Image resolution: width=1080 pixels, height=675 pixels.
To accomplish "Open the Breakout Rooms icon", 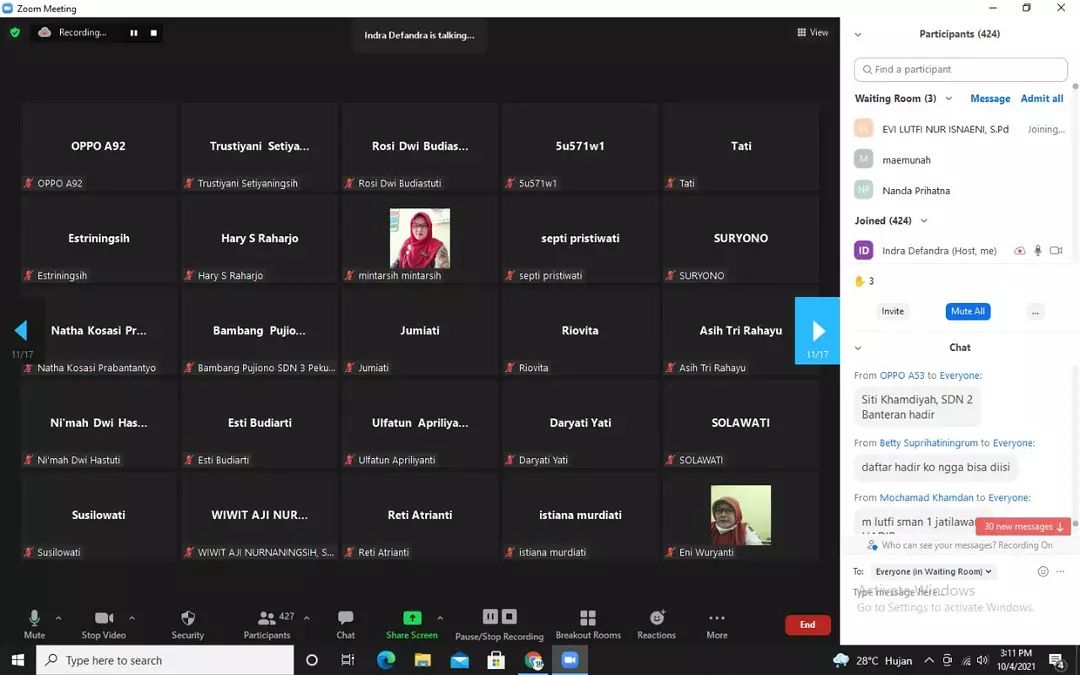I will (588, 619).
